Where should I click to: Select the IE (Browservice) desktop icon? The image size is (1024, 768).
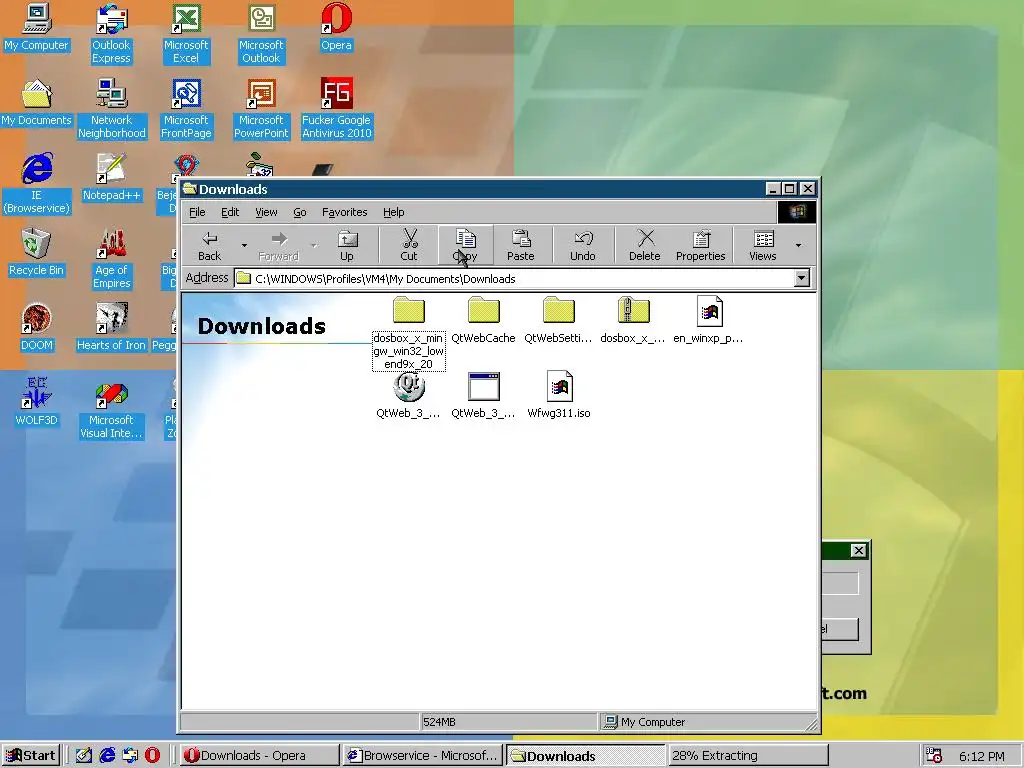pos(36,184)
